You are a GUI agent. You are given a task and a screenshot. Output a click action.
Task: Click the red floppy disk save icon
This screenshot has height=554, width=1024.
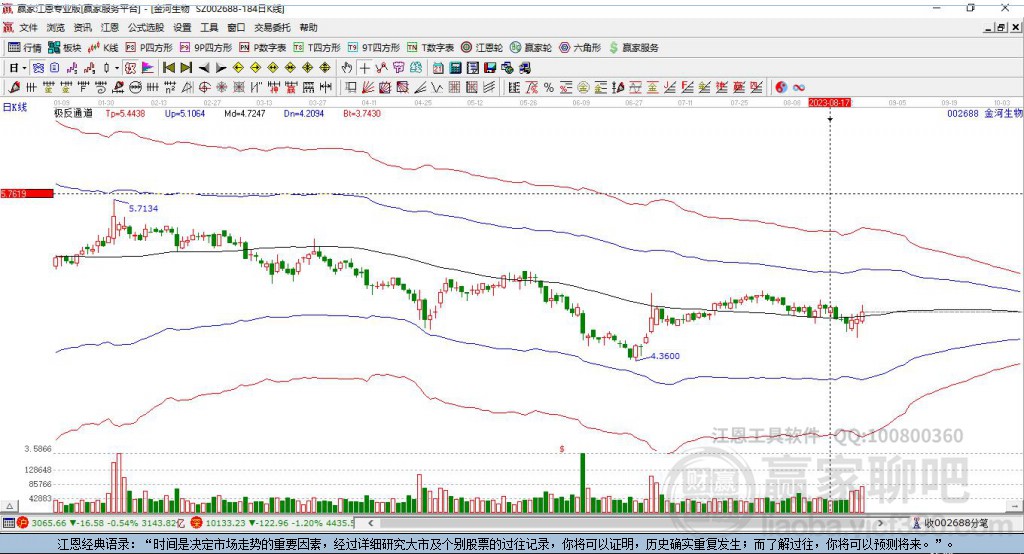490,68
